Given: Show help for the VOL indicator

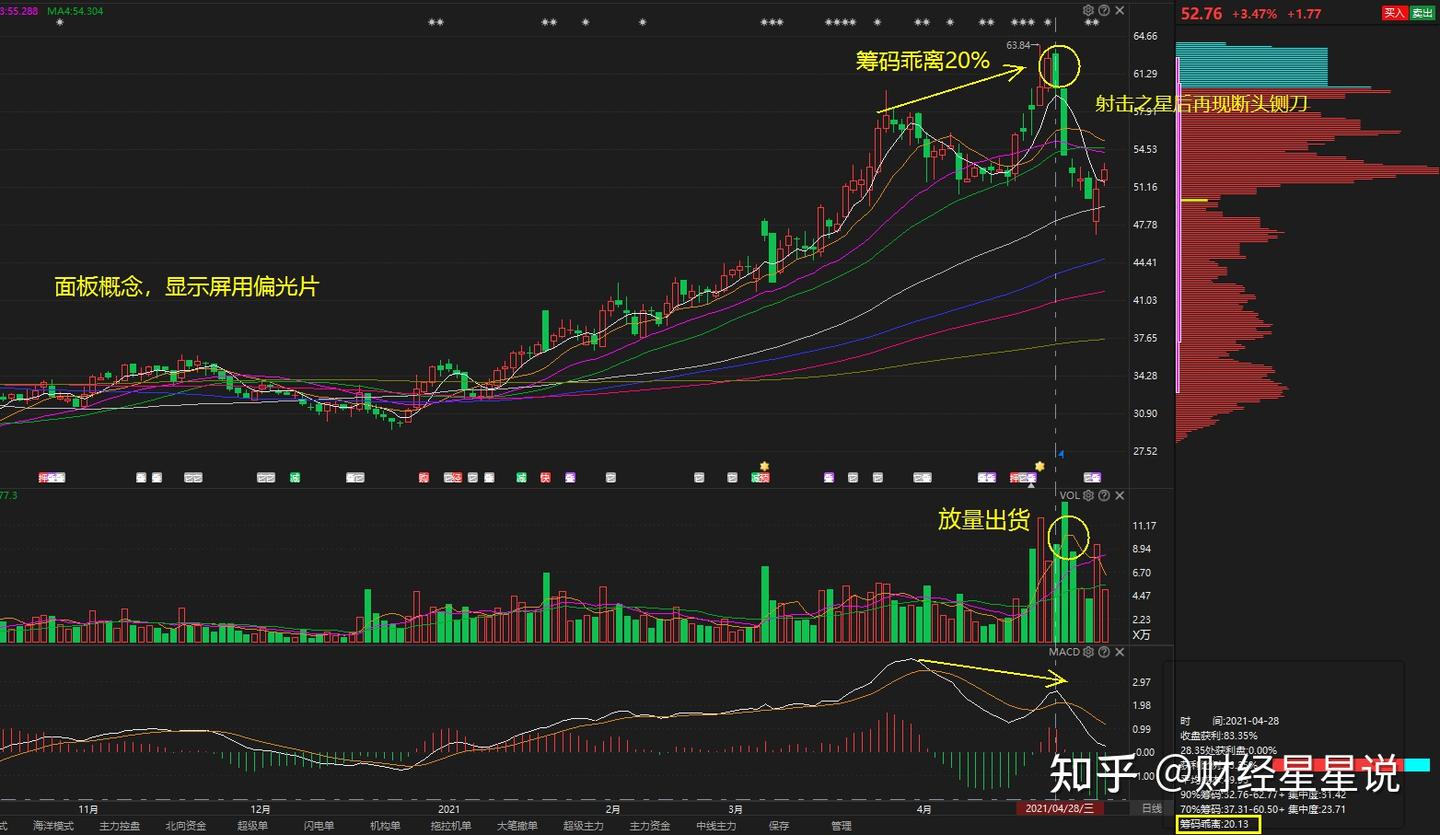Looking at the screenshot, I should point(1104,495).
